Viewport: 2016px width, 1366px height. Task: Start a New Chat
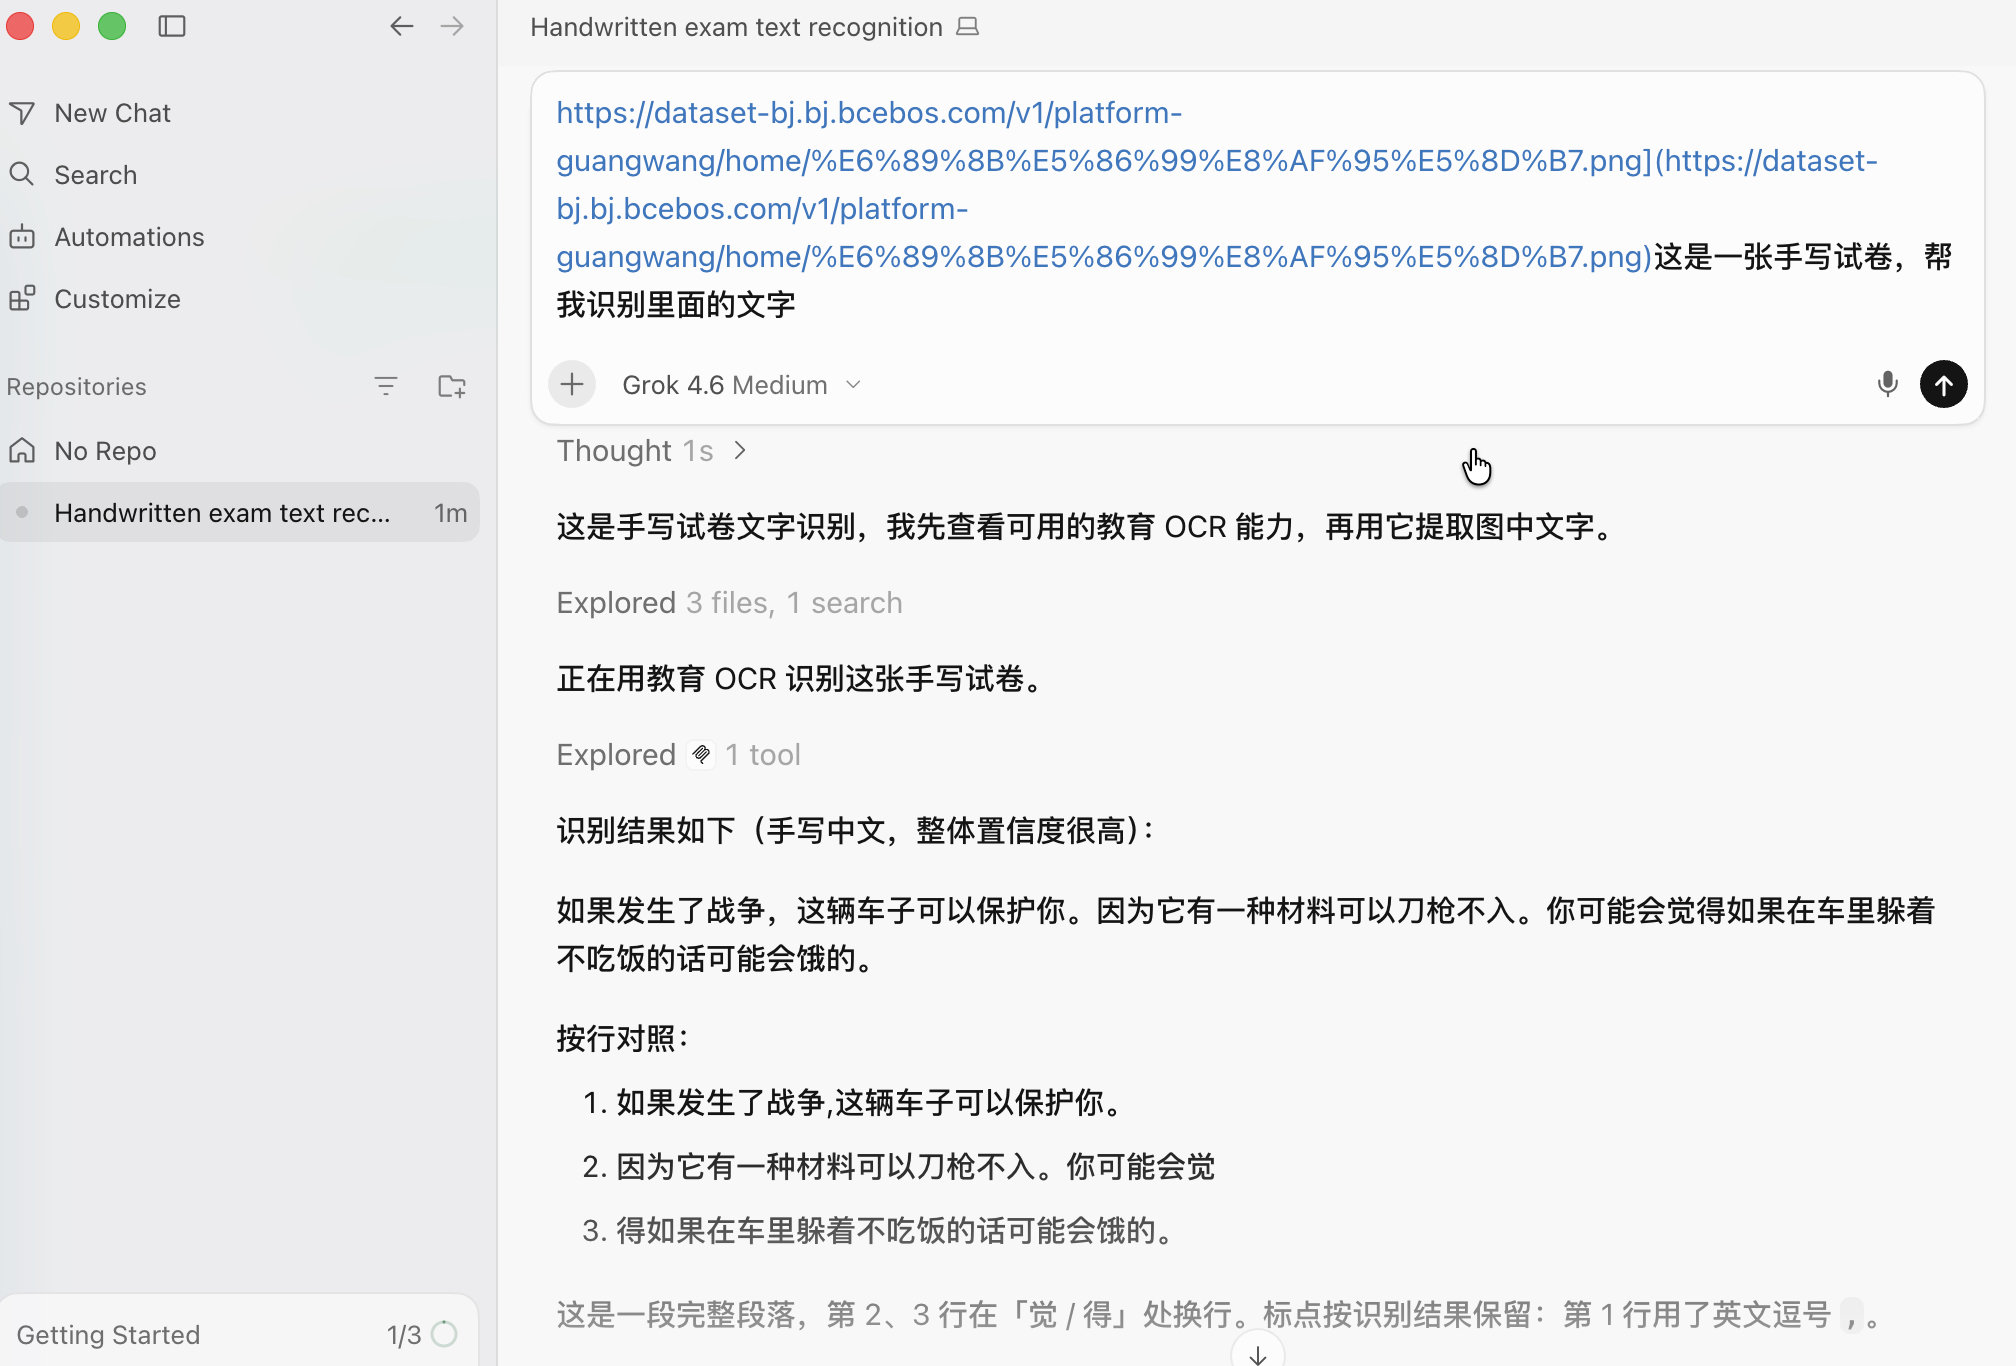pos(112,113)
